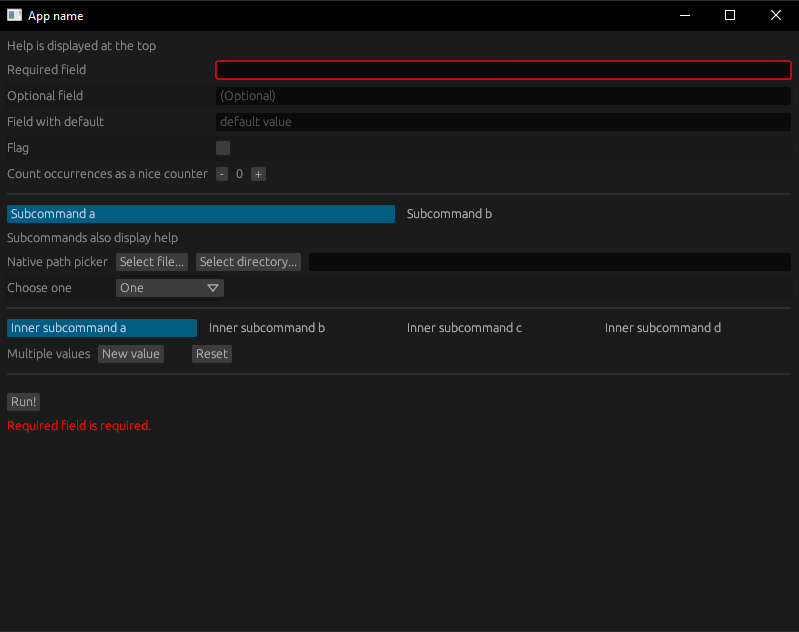The width and height of the screenshot is (799, 632).
Task: Switch to Subcommand b tab
Action: [449, 214]
